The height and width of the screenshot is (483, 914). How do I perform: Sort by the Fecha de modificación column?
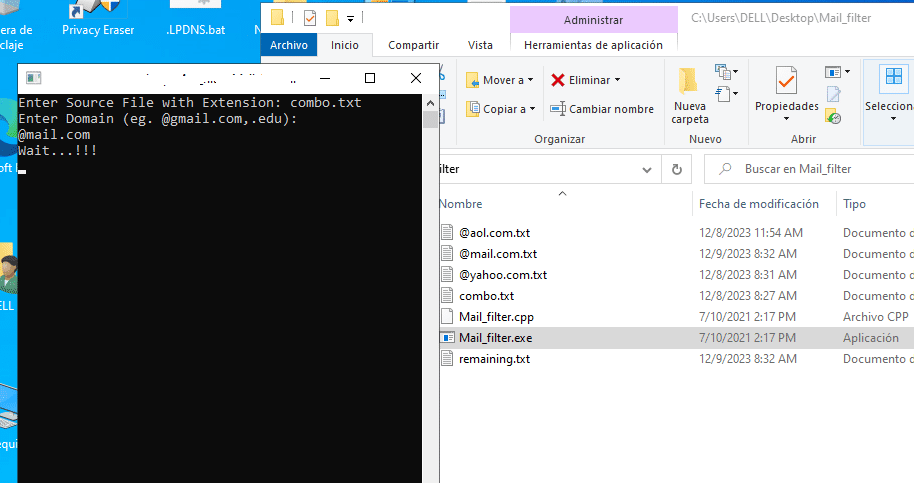point(758,204)
